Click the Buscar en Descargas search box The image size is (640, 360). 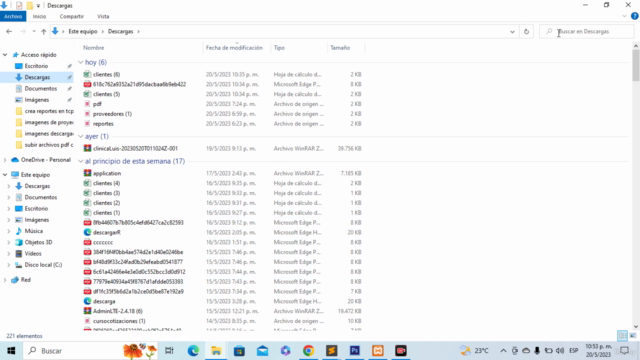[587, 31]
